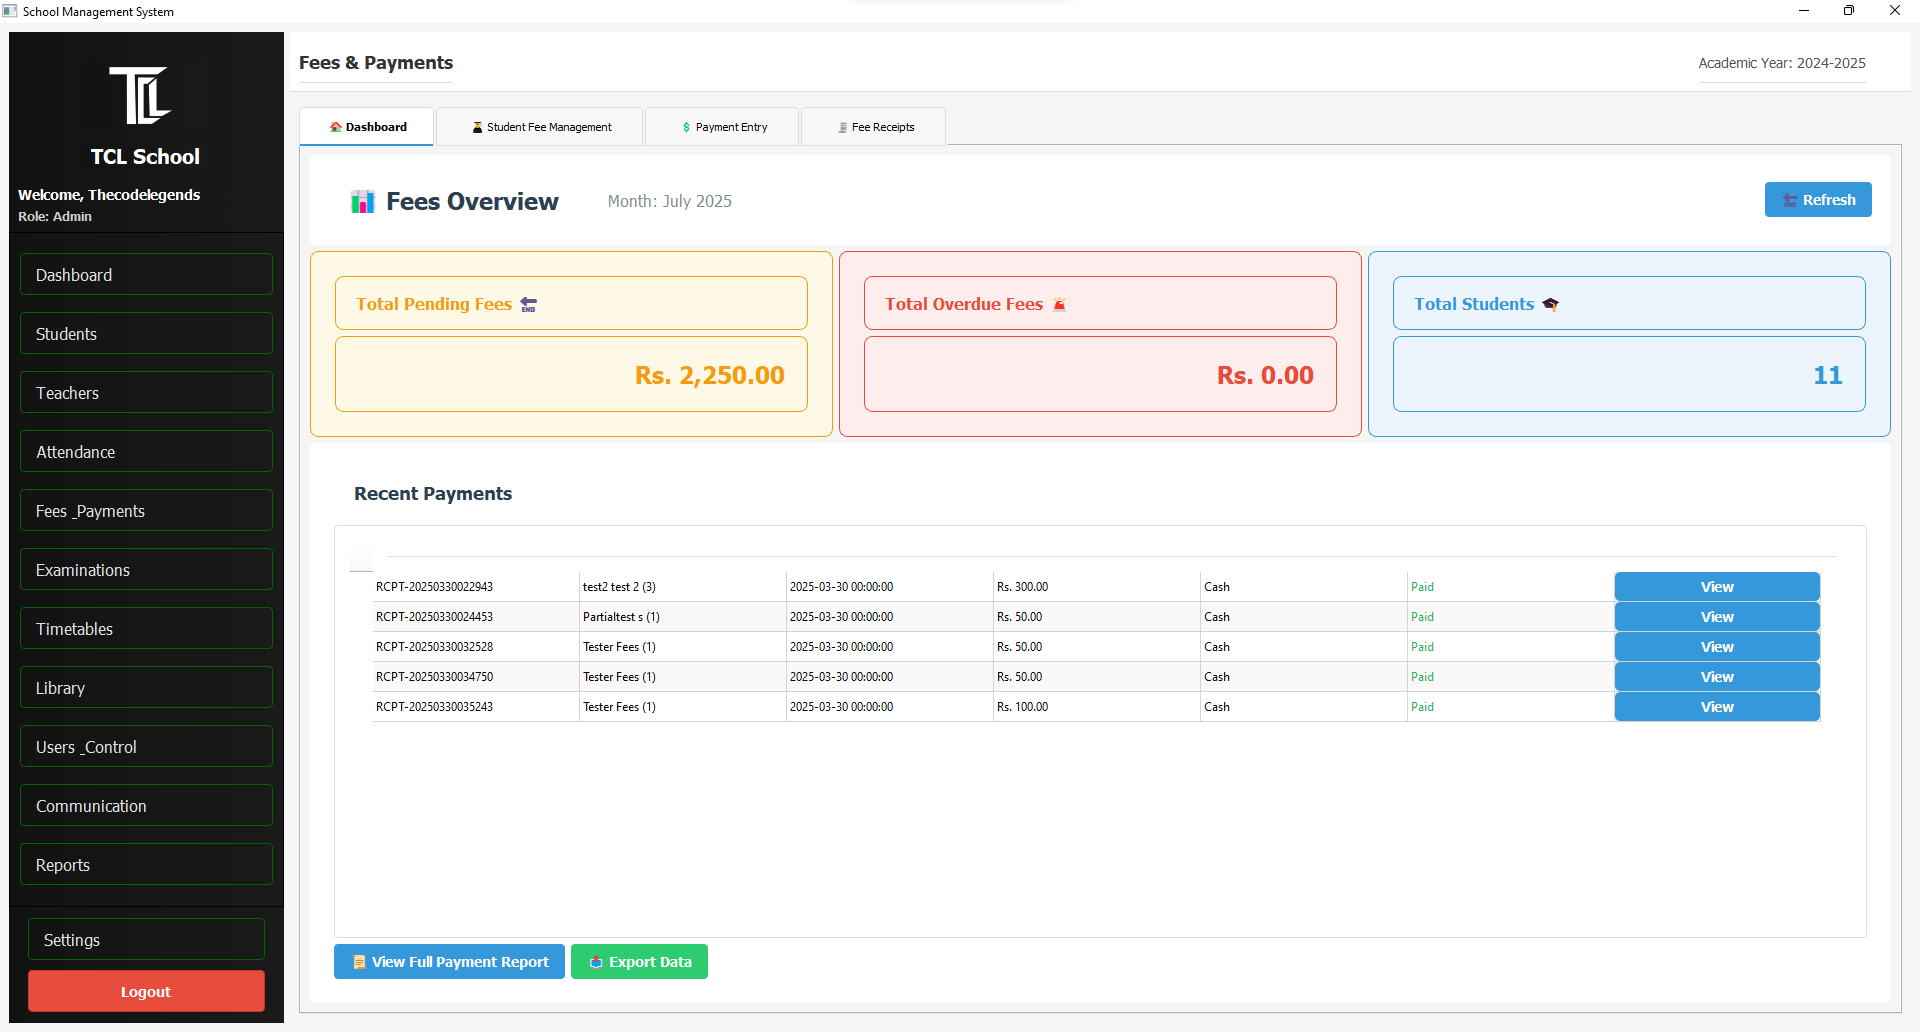The height and width of the screenshot is (1032, 1920).
Task: Click the red Logout button
Action: click(146, 992)
